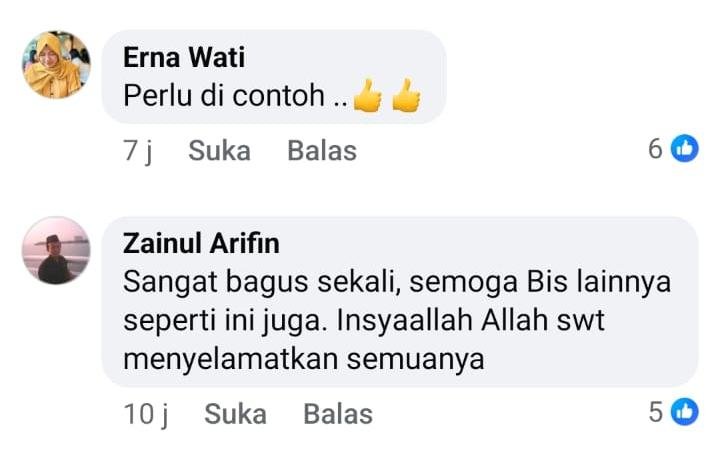
Task: Select the 'Sangat bagus sekali' comment bubble
Action: (400, 301)
